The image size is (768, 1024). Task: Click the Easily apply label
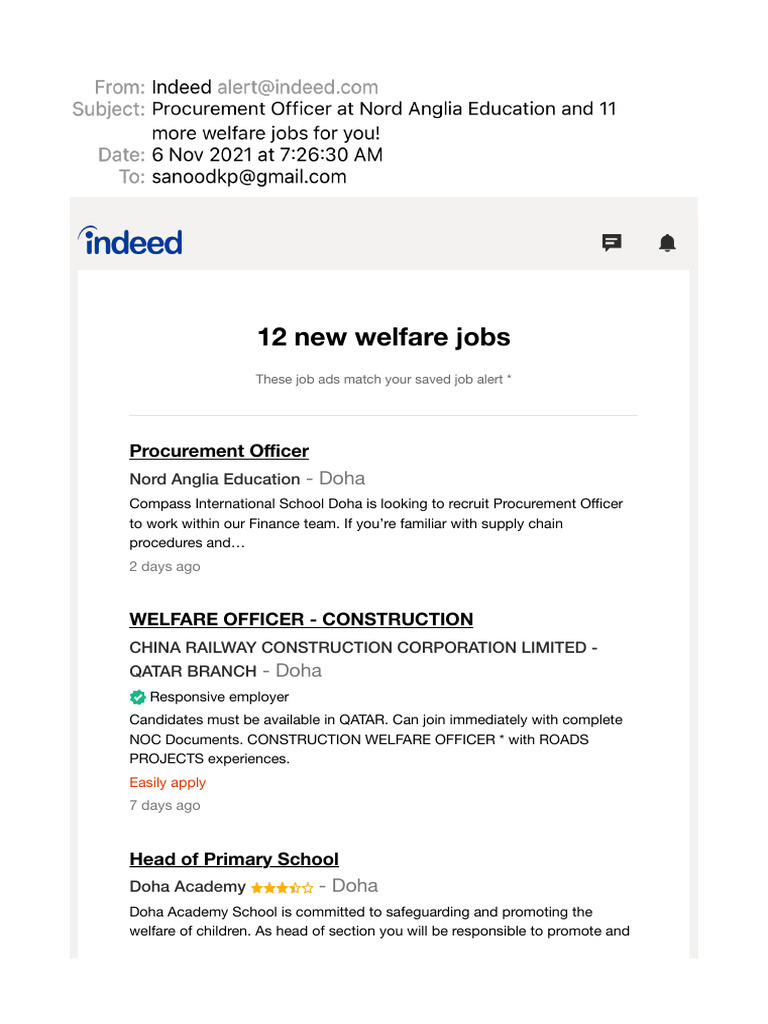[x=167, y=782]
